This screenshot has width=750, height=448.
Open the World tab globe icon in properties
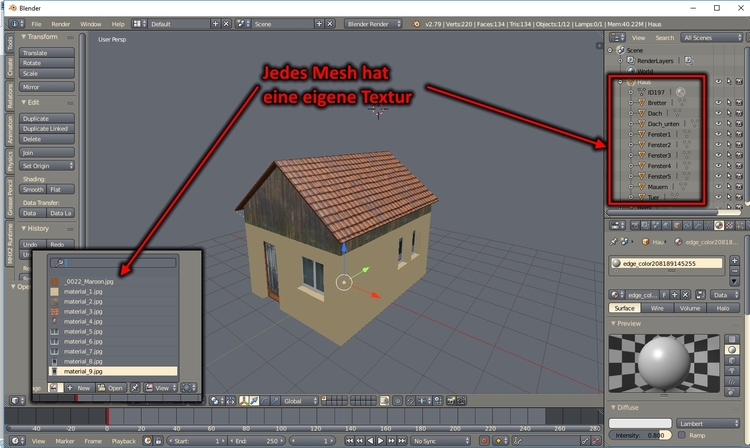pos(666,225)
